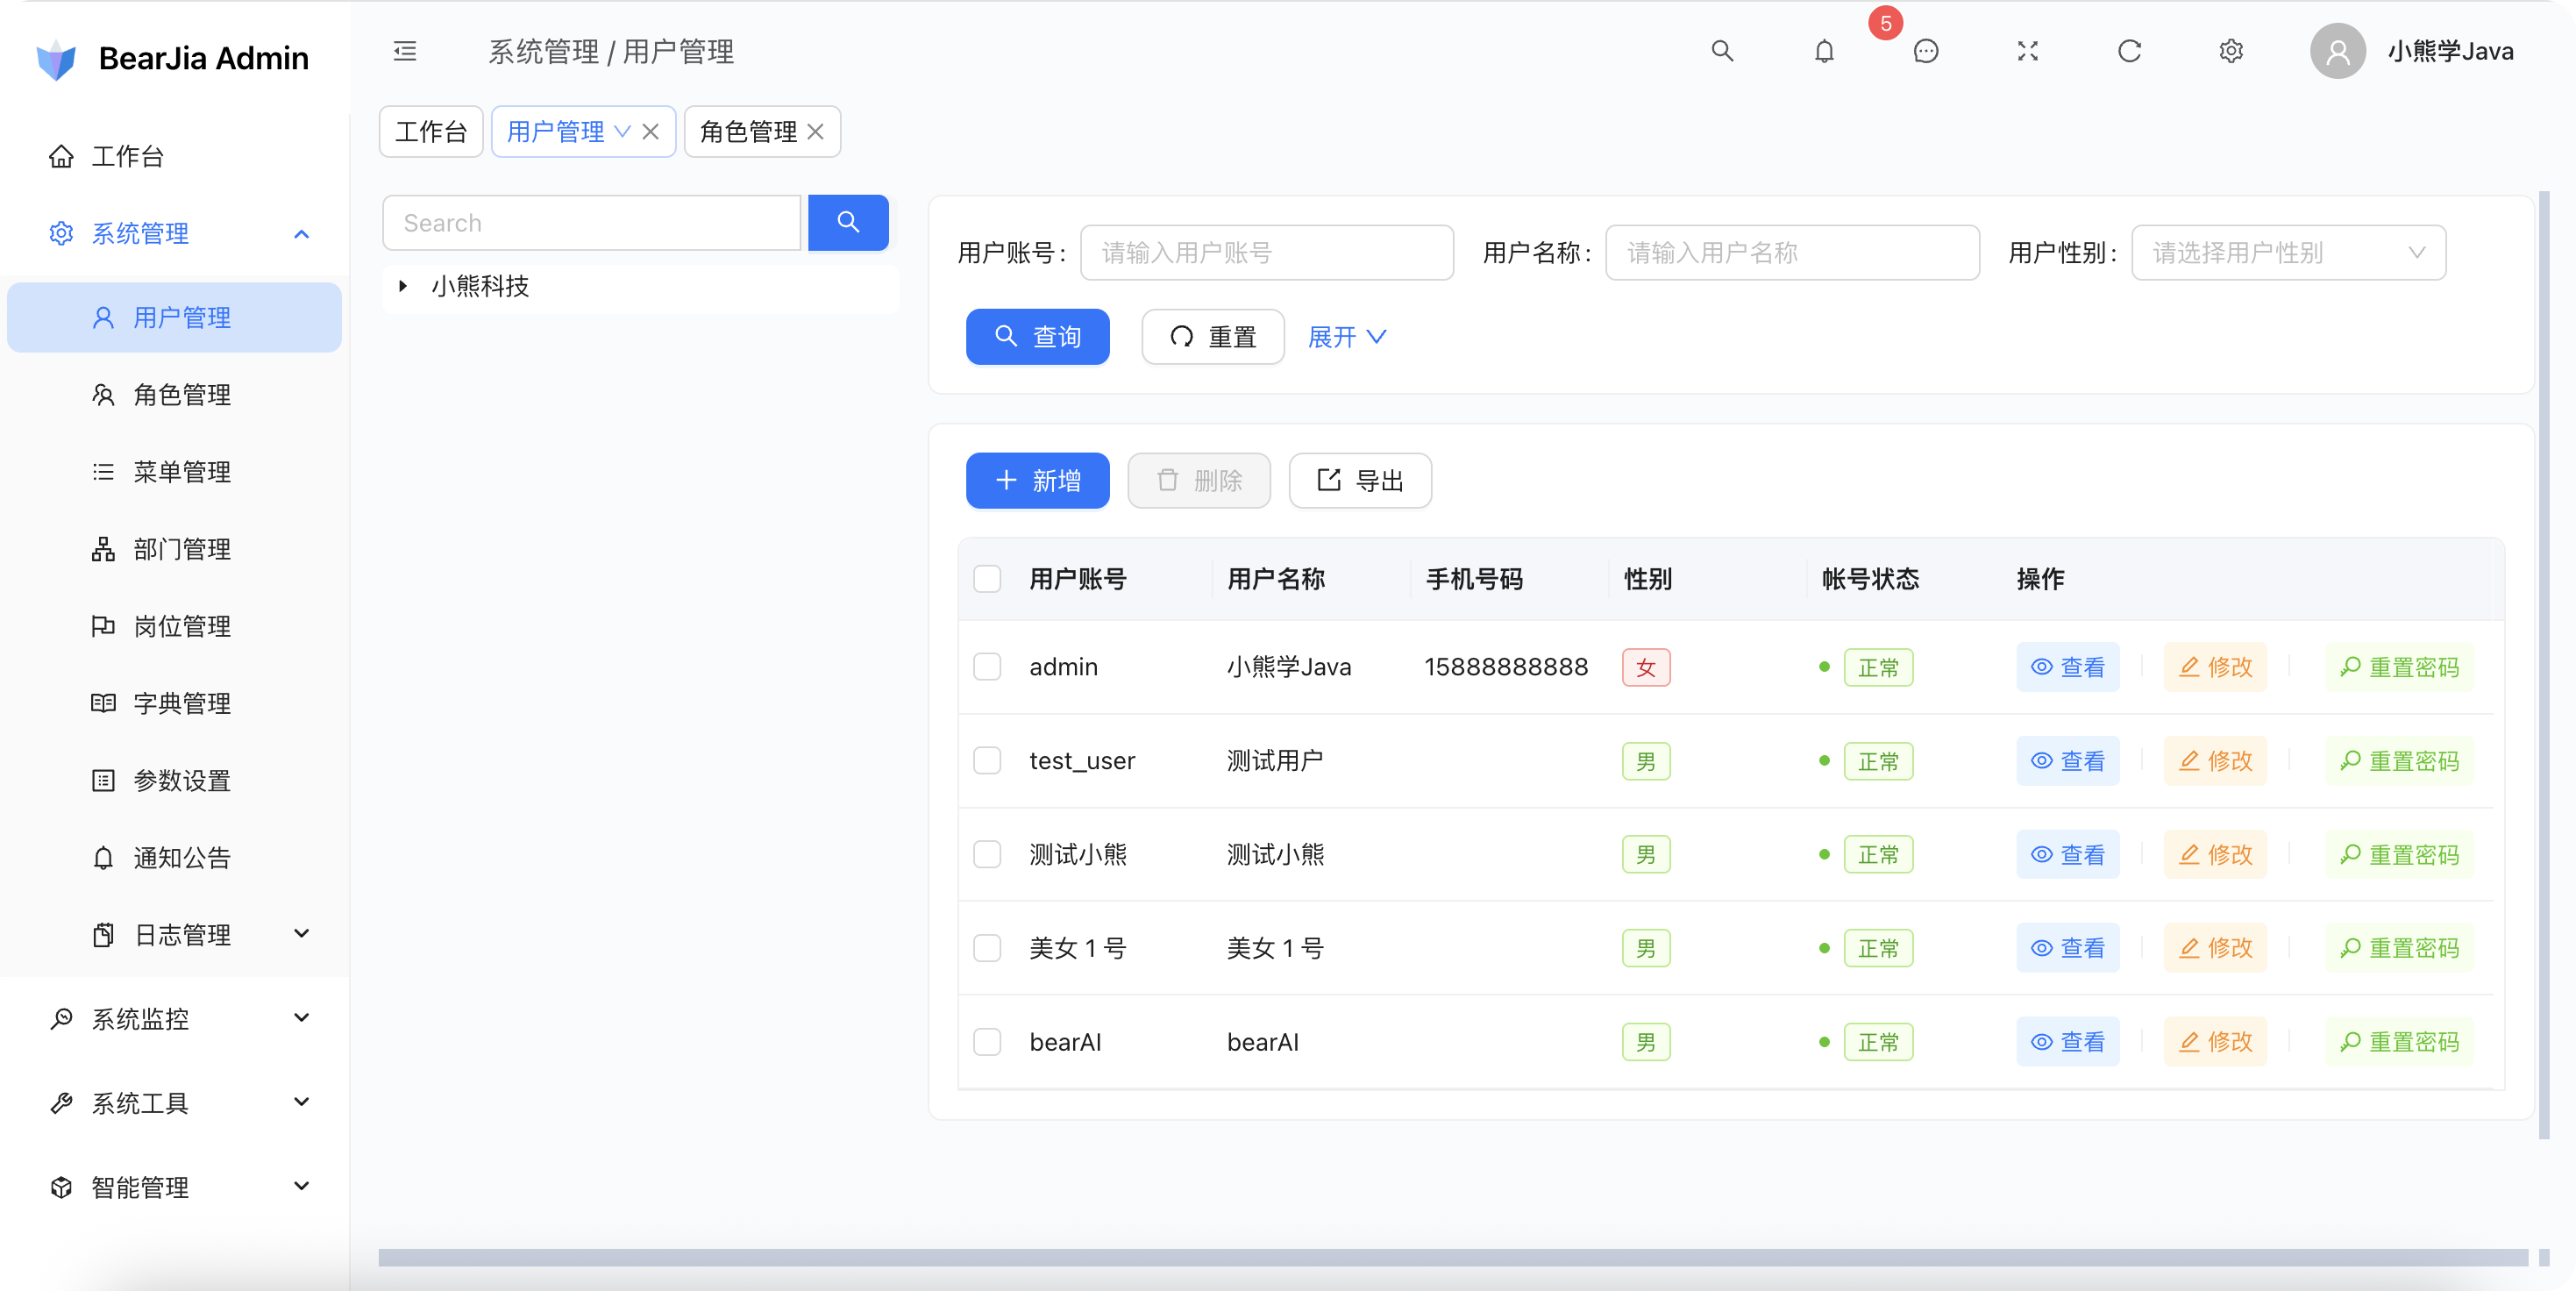
Task: Open the 用户性别 dropdown
Action: point(2288,253)
